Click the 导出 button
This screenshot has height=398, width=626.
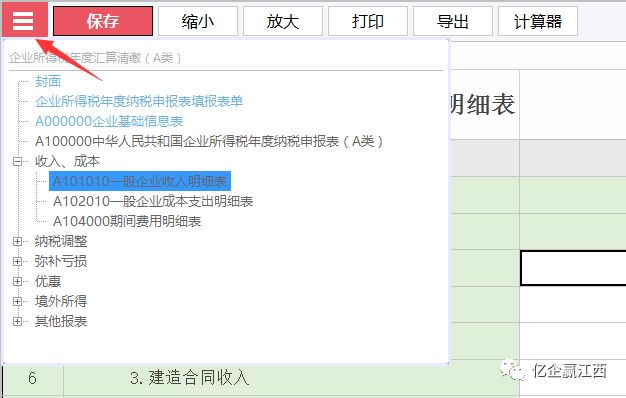(453, 21)
